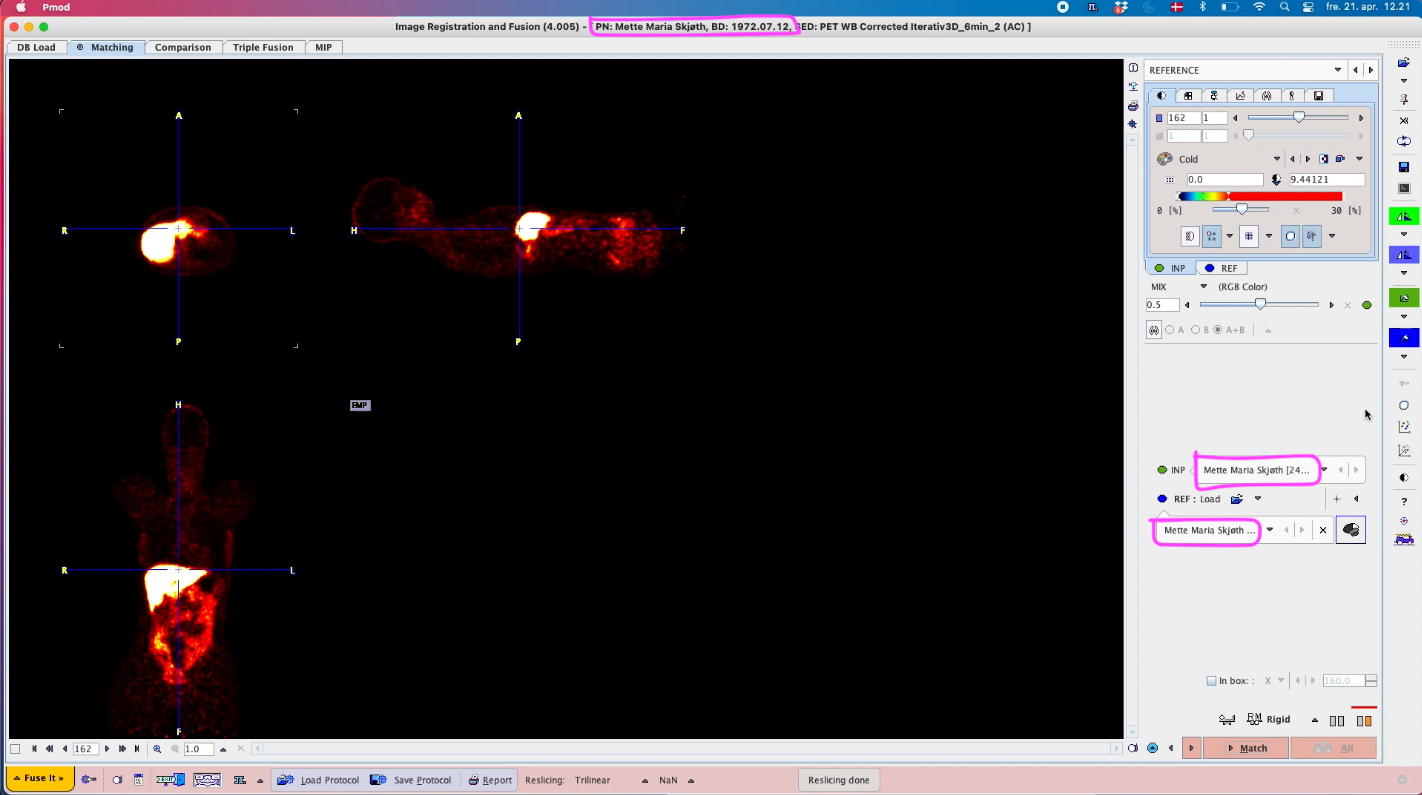Click Load Protocol button
This screenshot has height=795, width=1422.
point(318,780)
